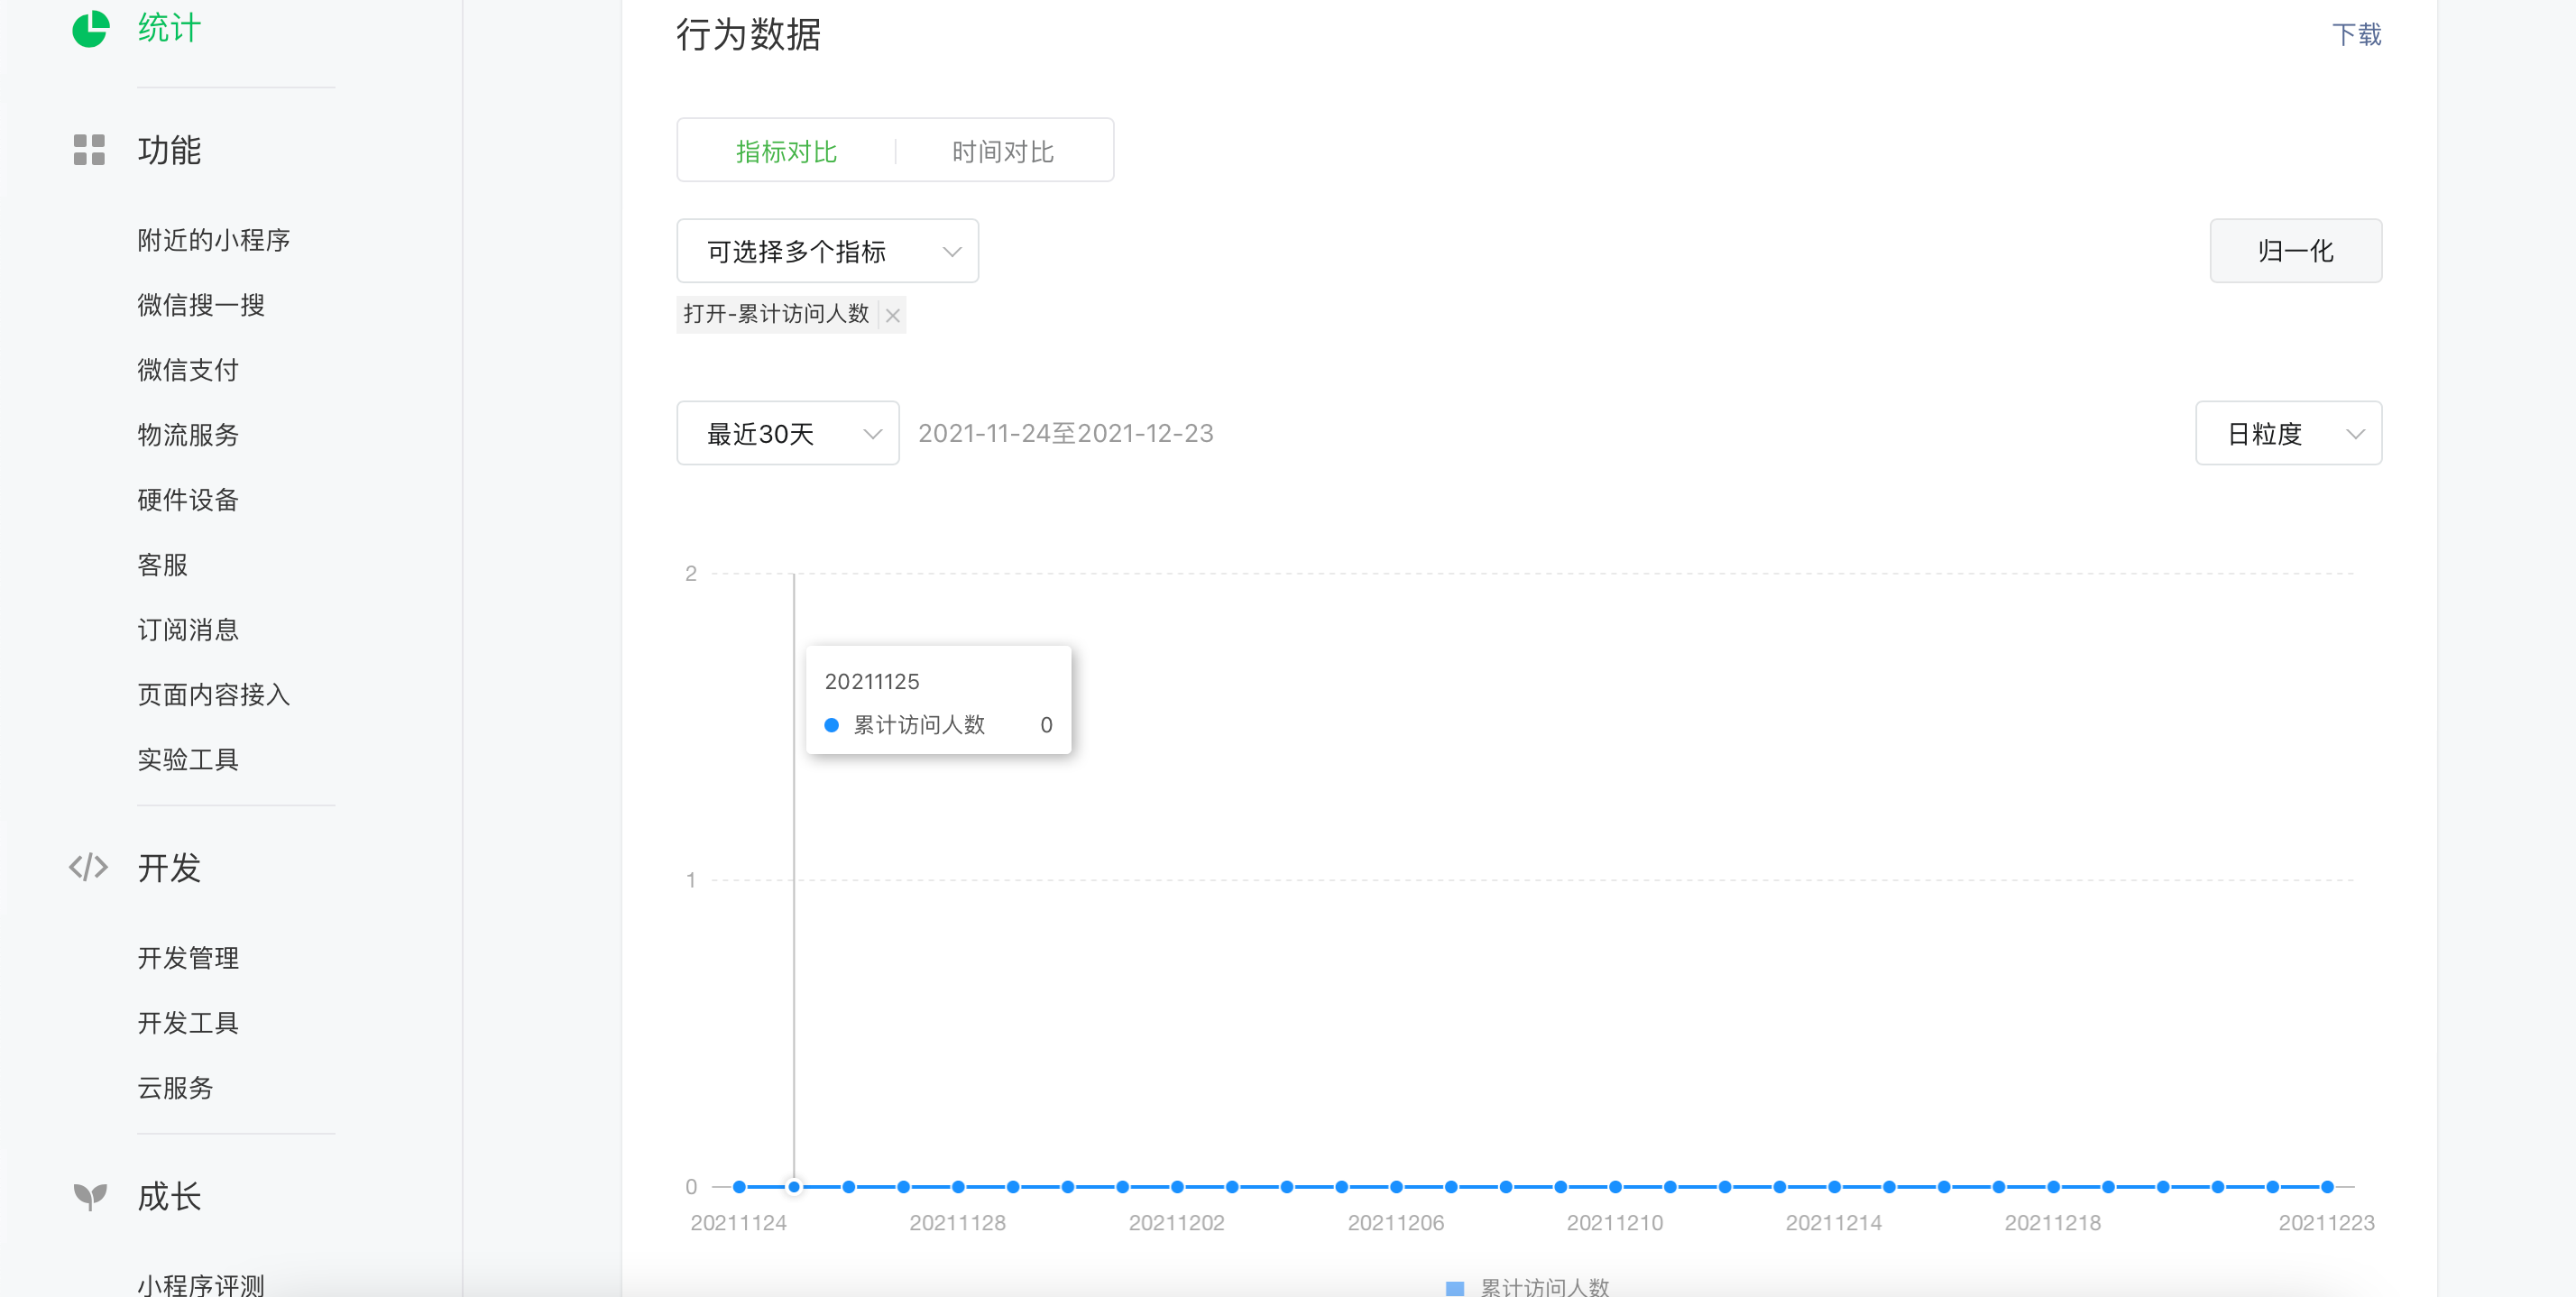2576x1297 pixels.
Task: Click the sprout leaf icon beside 成长
Action: tap(89, 1195)
